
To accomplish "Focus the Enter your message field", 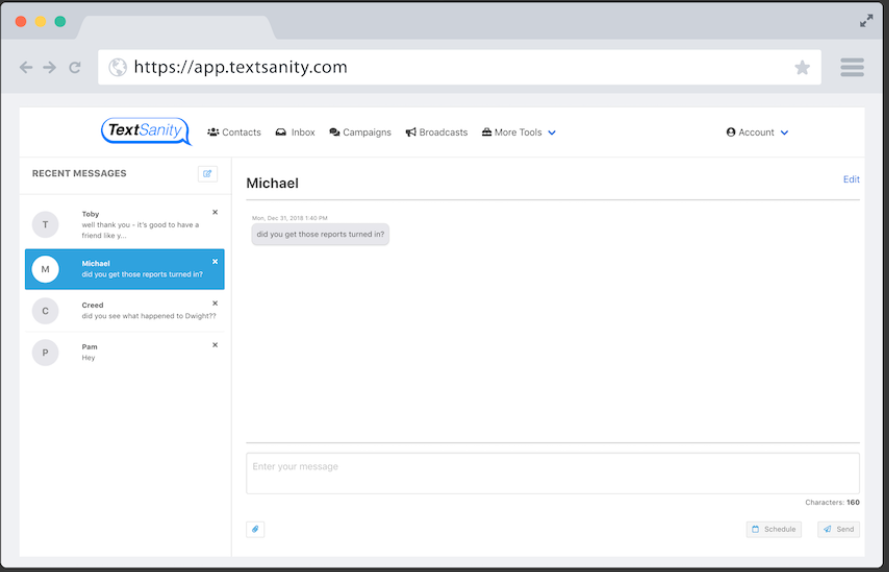I will point(553,473).
